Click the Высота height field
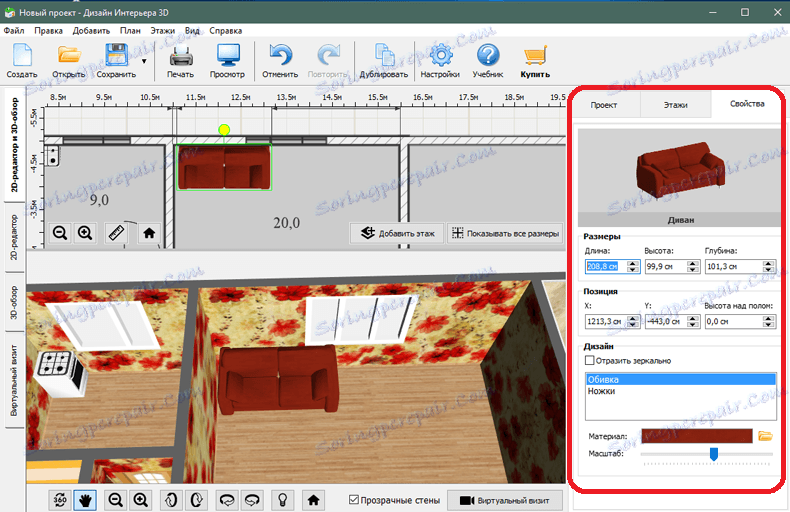Screen dimensions: 790x512 click(666, 266)
